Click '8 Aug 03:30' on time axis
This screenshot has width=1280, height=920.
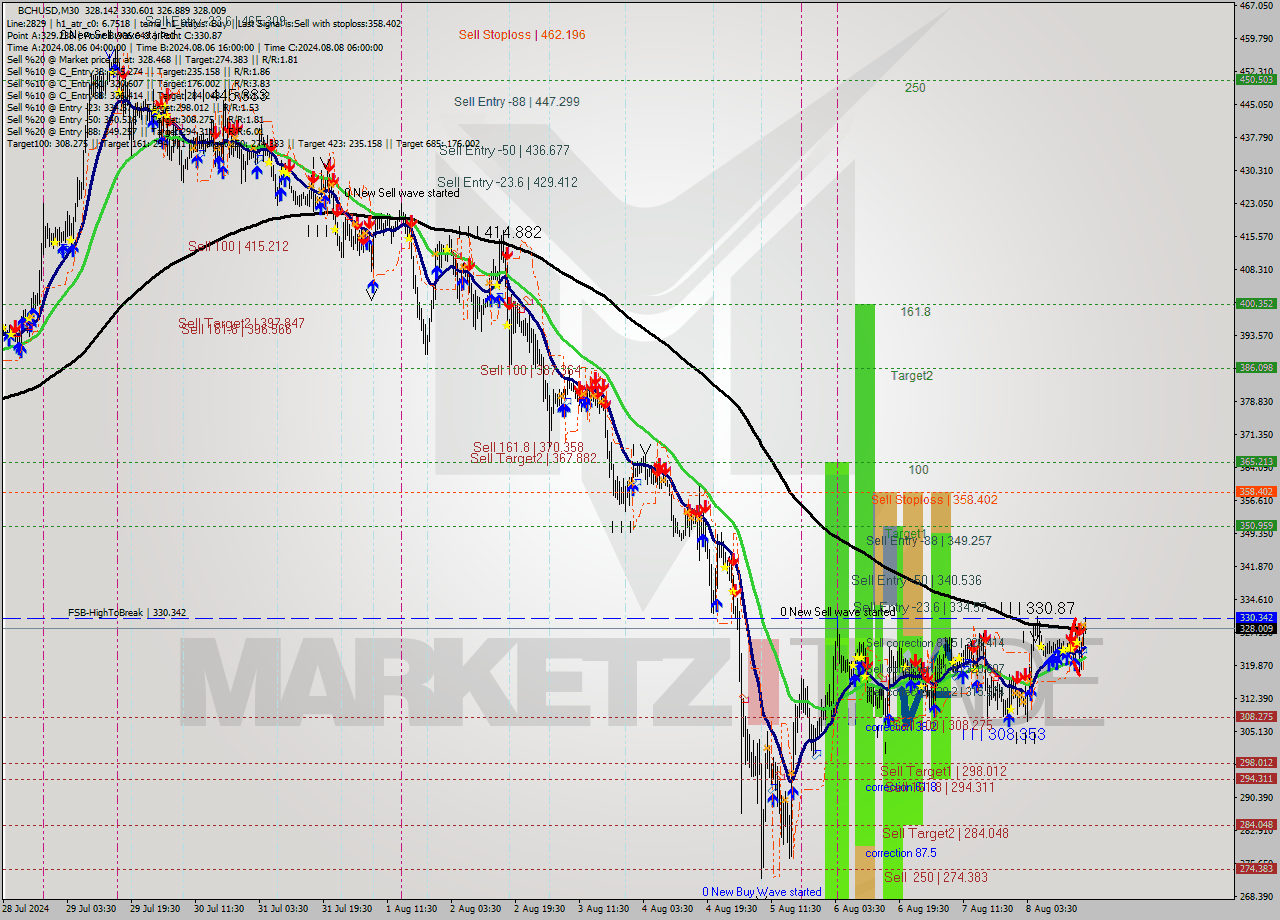click(1052, 909)
